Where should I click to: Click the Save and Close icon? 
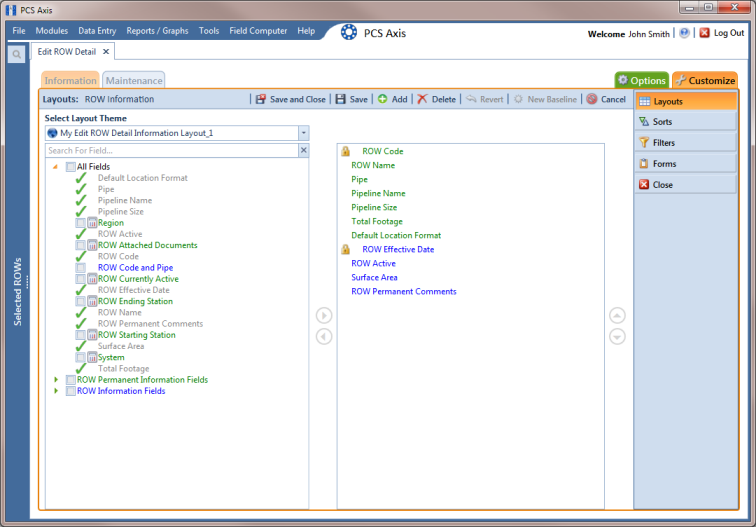coord(261,99)
